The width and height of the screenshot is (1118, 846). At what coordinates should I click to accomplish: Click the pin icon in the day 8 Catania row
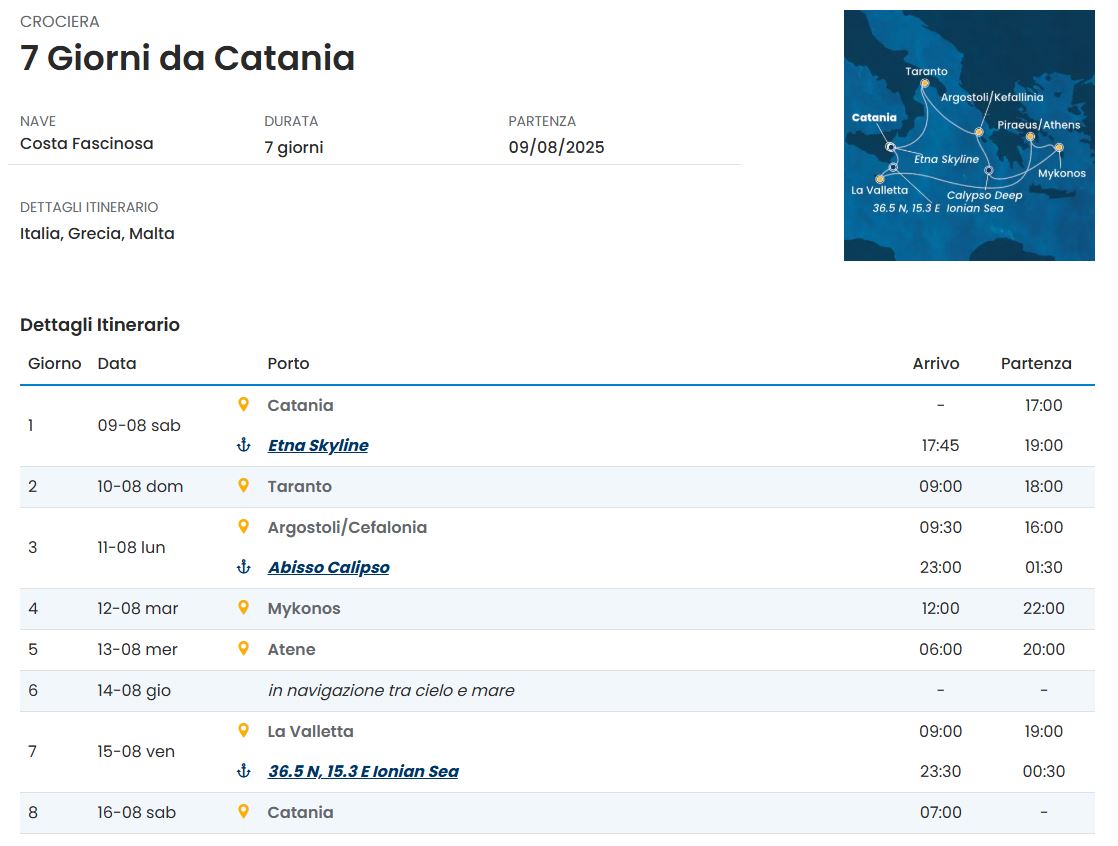tap(243, 811)
